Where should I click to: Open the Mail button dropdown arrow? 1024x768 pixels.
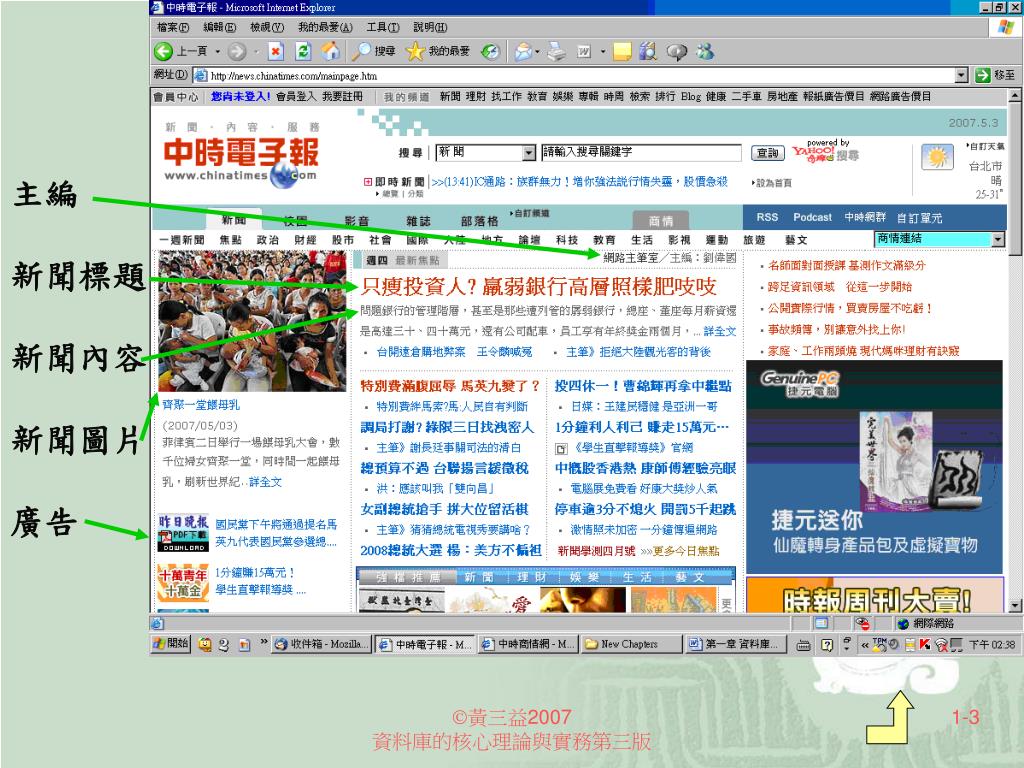click(537, 52)
